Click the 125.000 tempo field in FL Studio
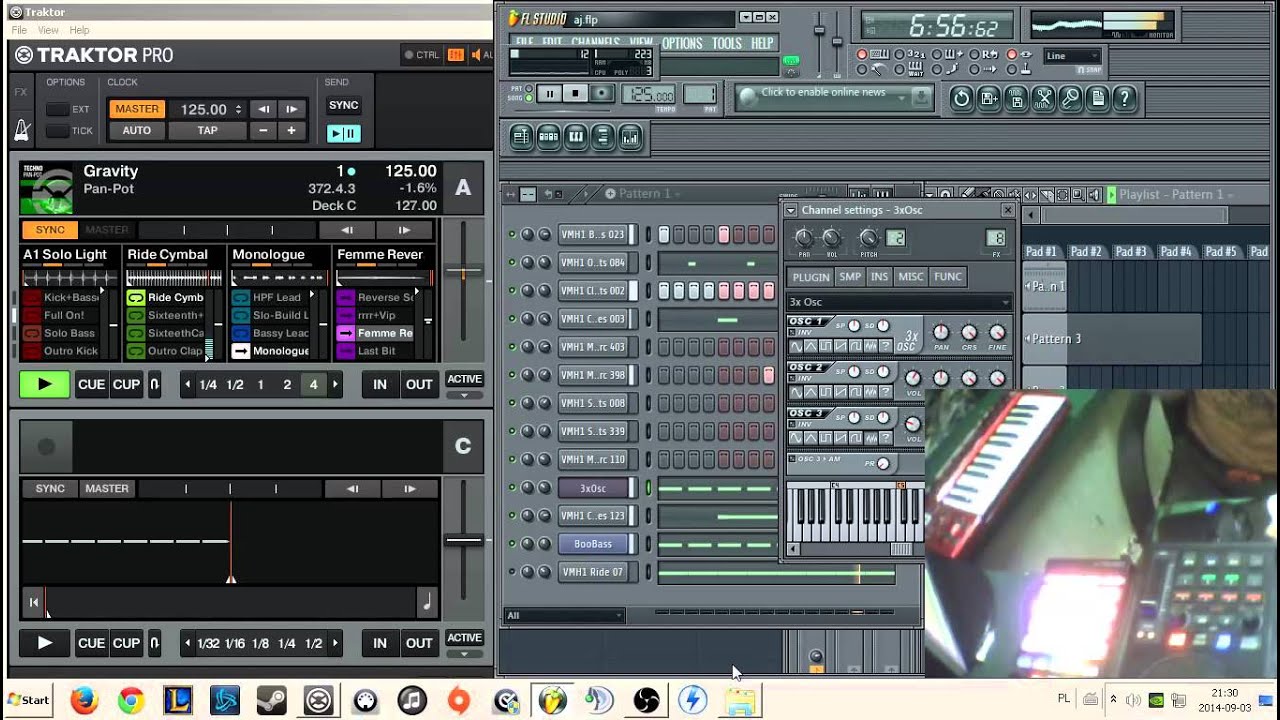The image size is (1280, 720). point(648,95)
